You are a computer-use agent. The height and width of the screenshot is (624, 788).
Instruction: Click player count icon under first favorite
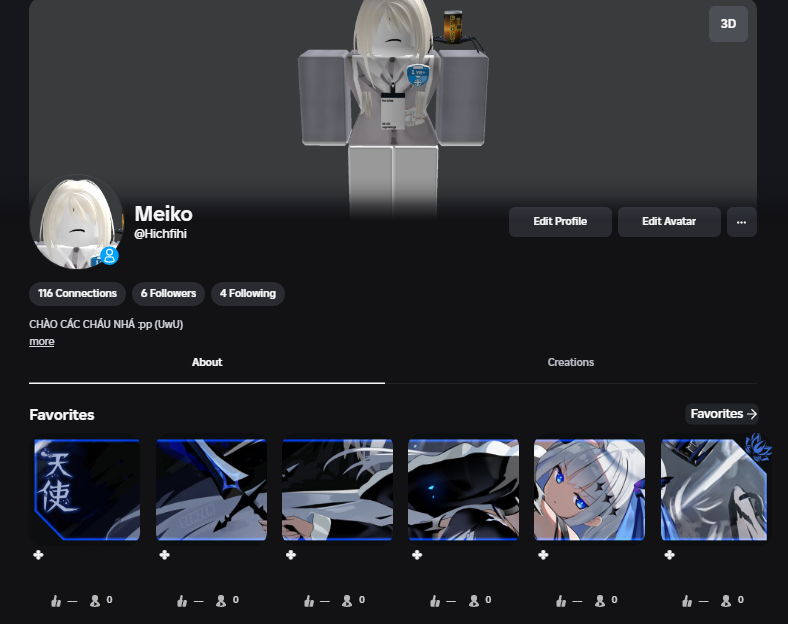96,601
